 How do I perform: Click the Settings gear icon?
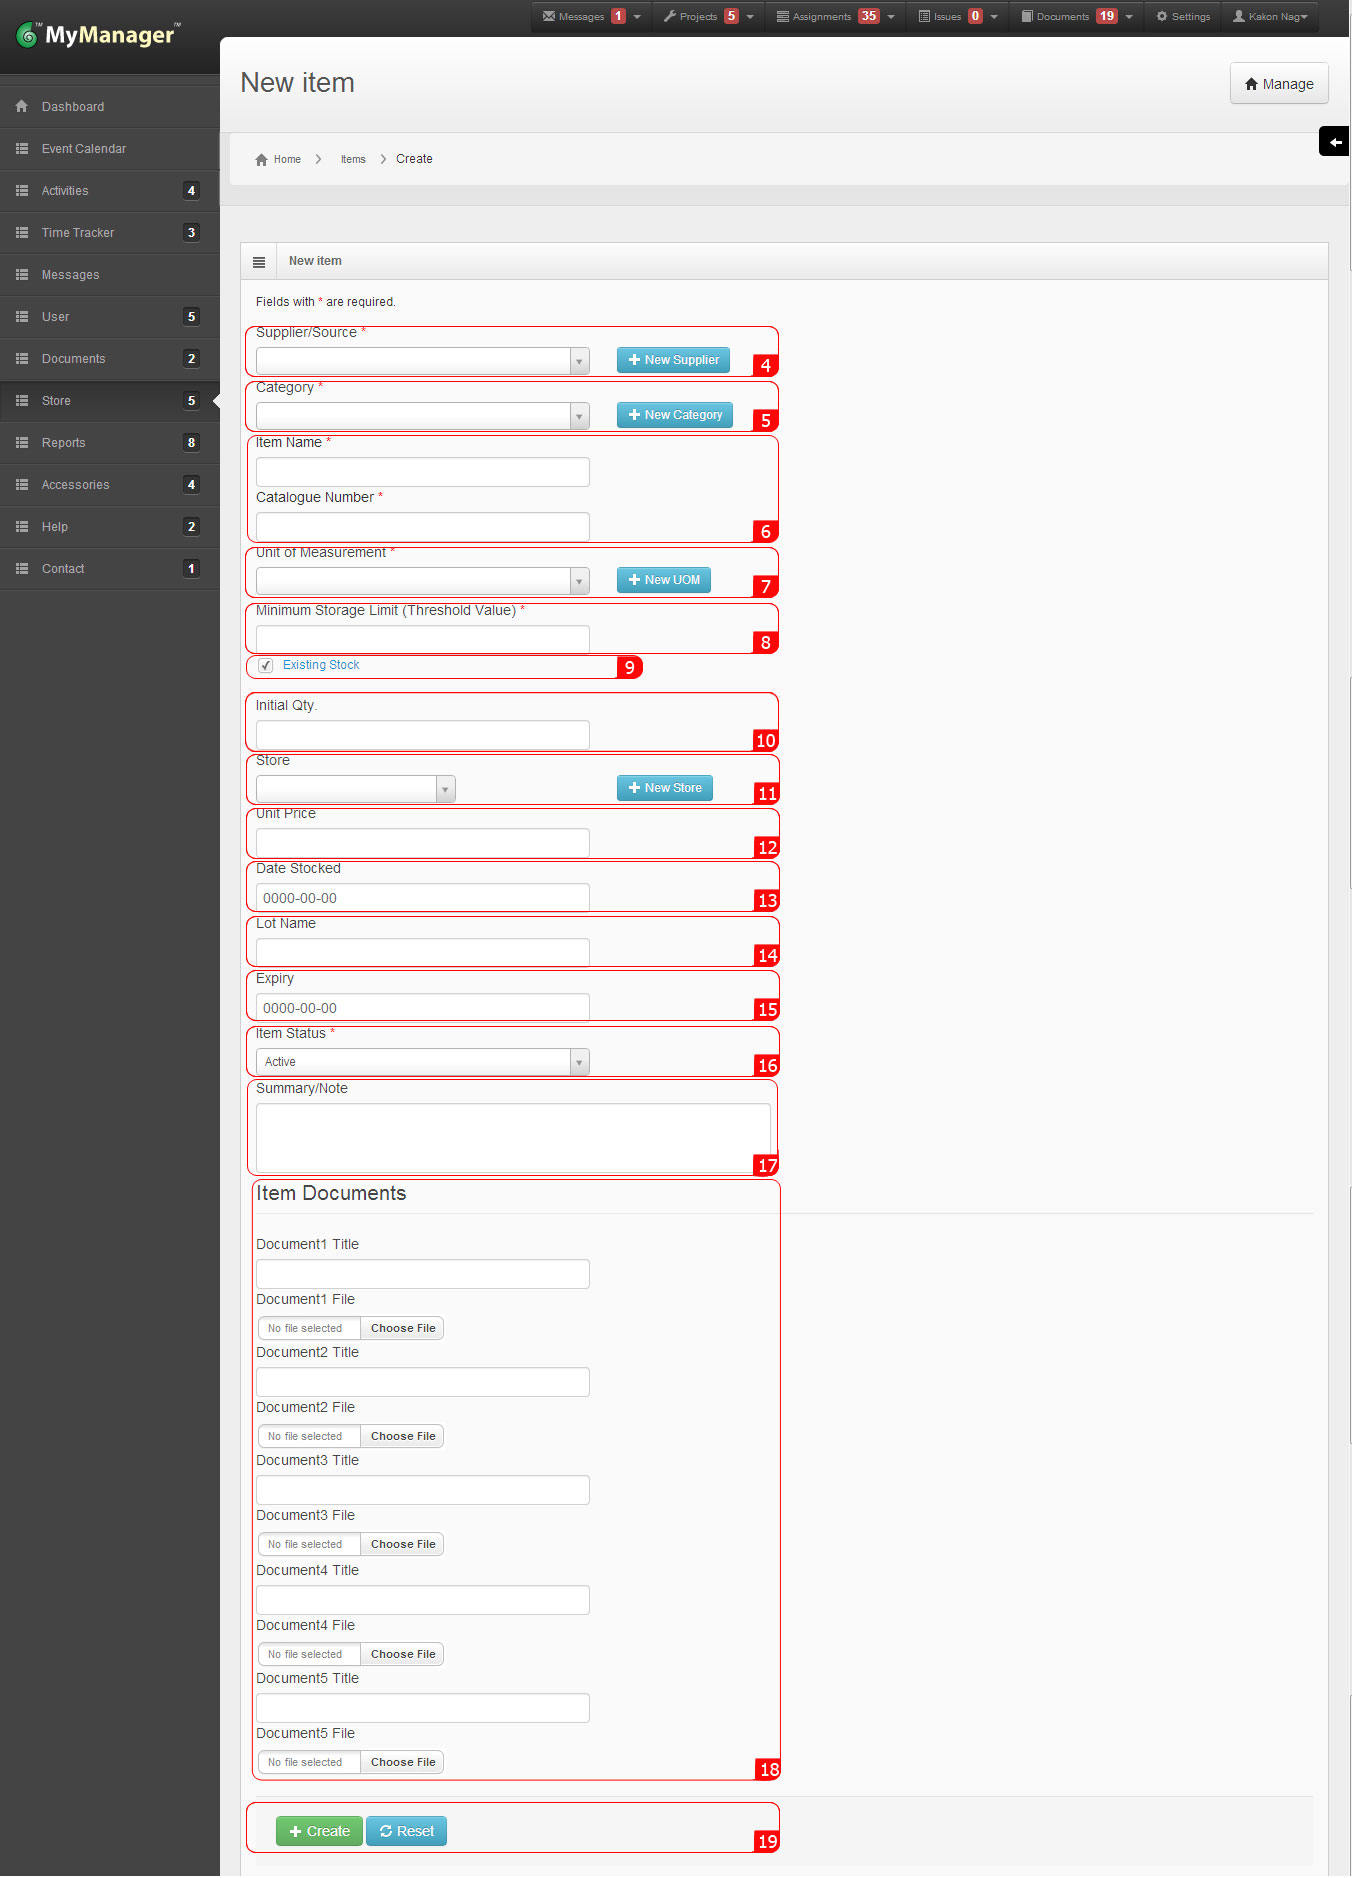click(1162, 16)
